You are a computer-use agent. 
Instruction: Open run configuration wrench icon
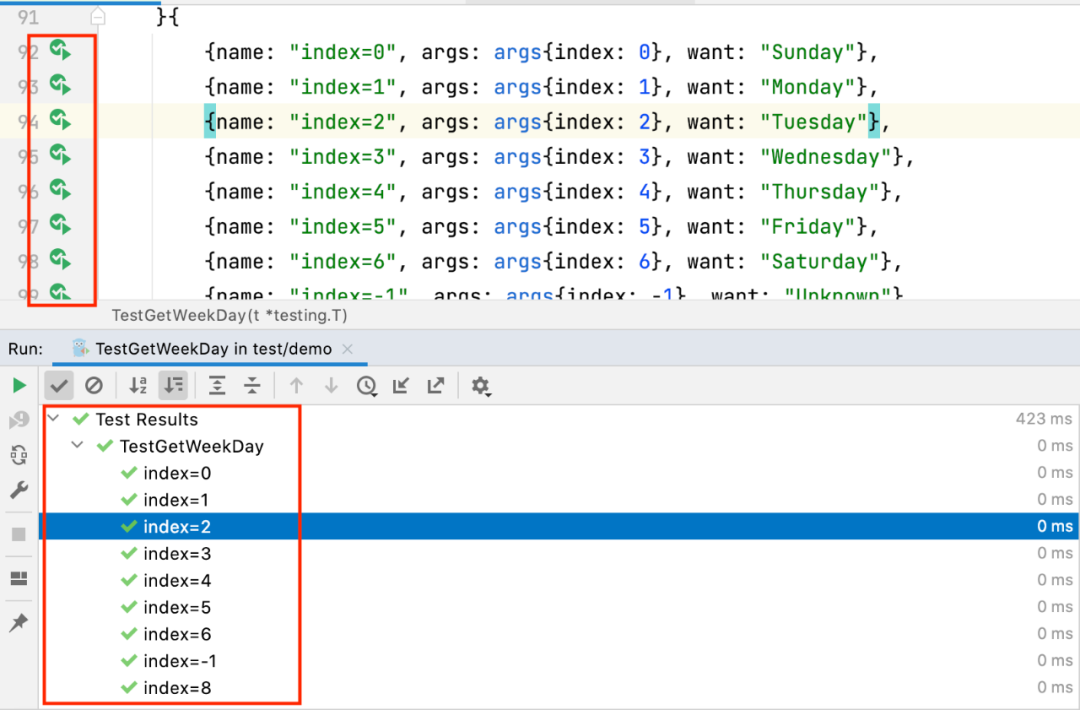click(19, 490)
